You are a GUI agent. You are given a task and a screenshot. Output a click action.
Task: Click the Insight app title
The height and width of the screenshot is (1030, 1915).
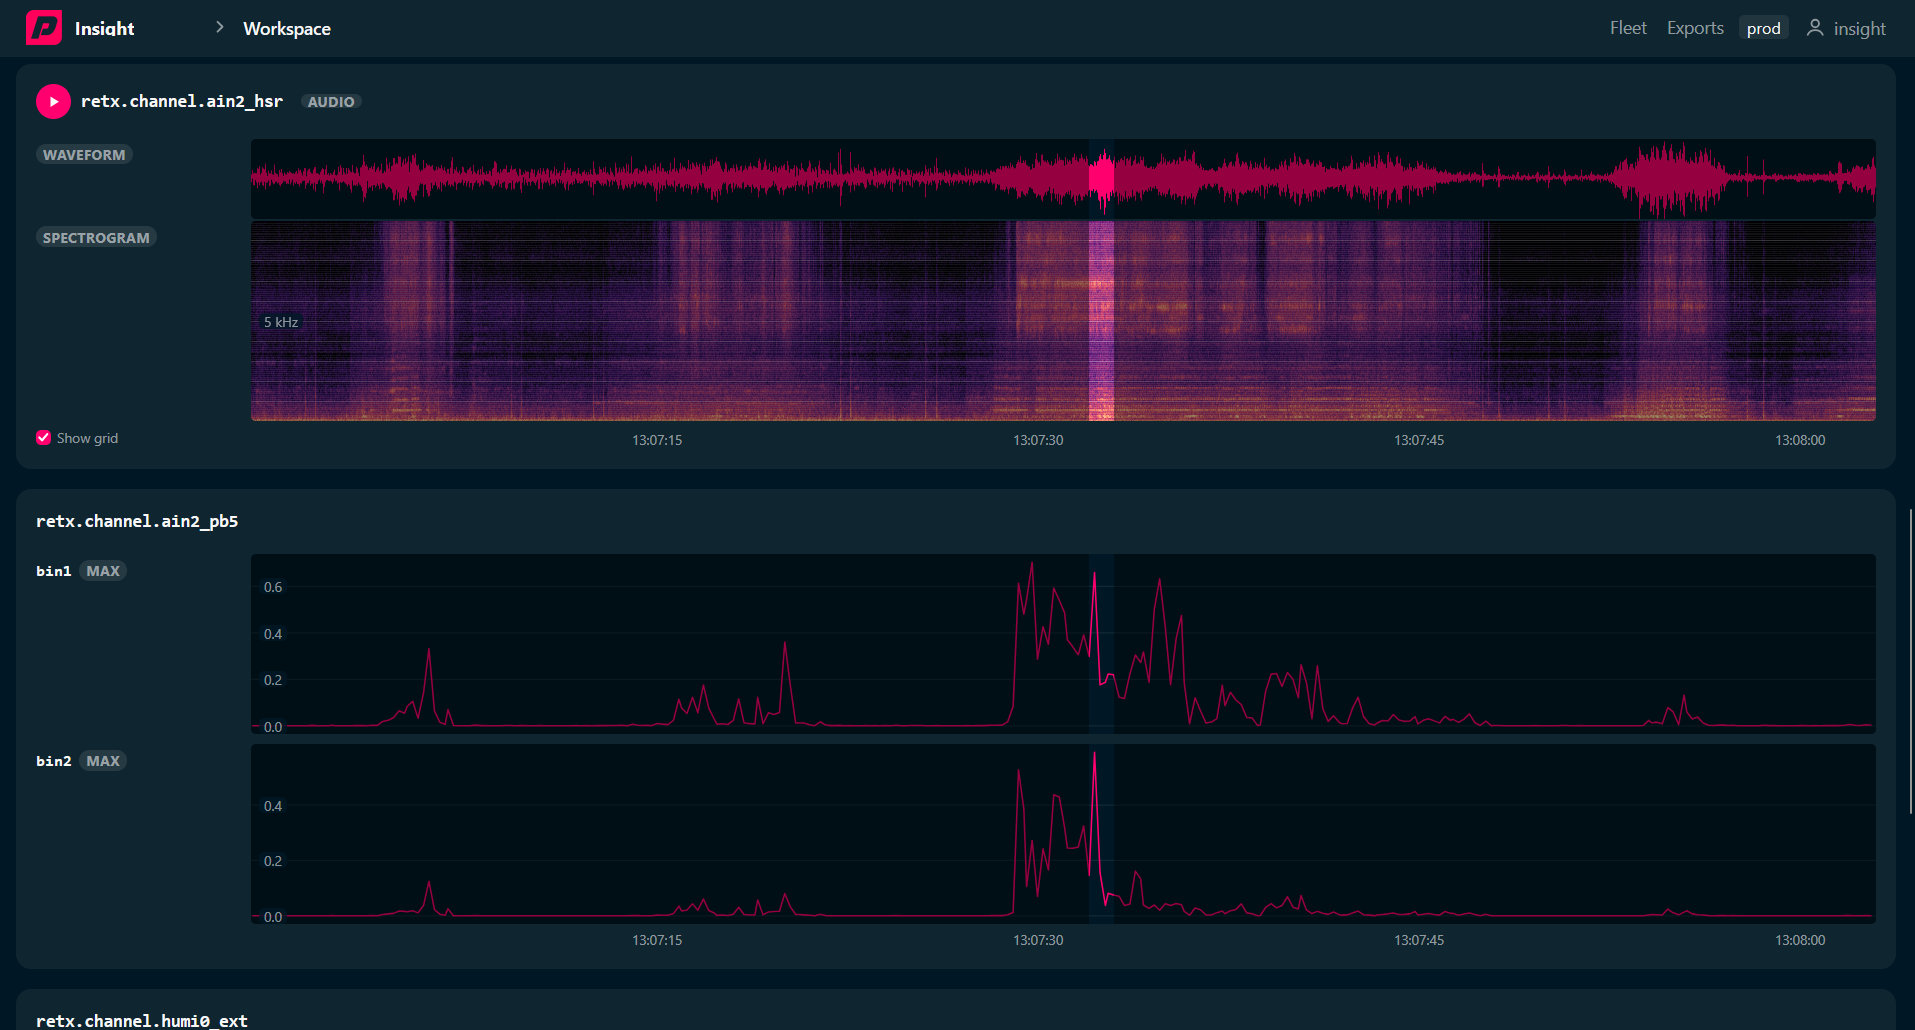[x=104, y=29]
